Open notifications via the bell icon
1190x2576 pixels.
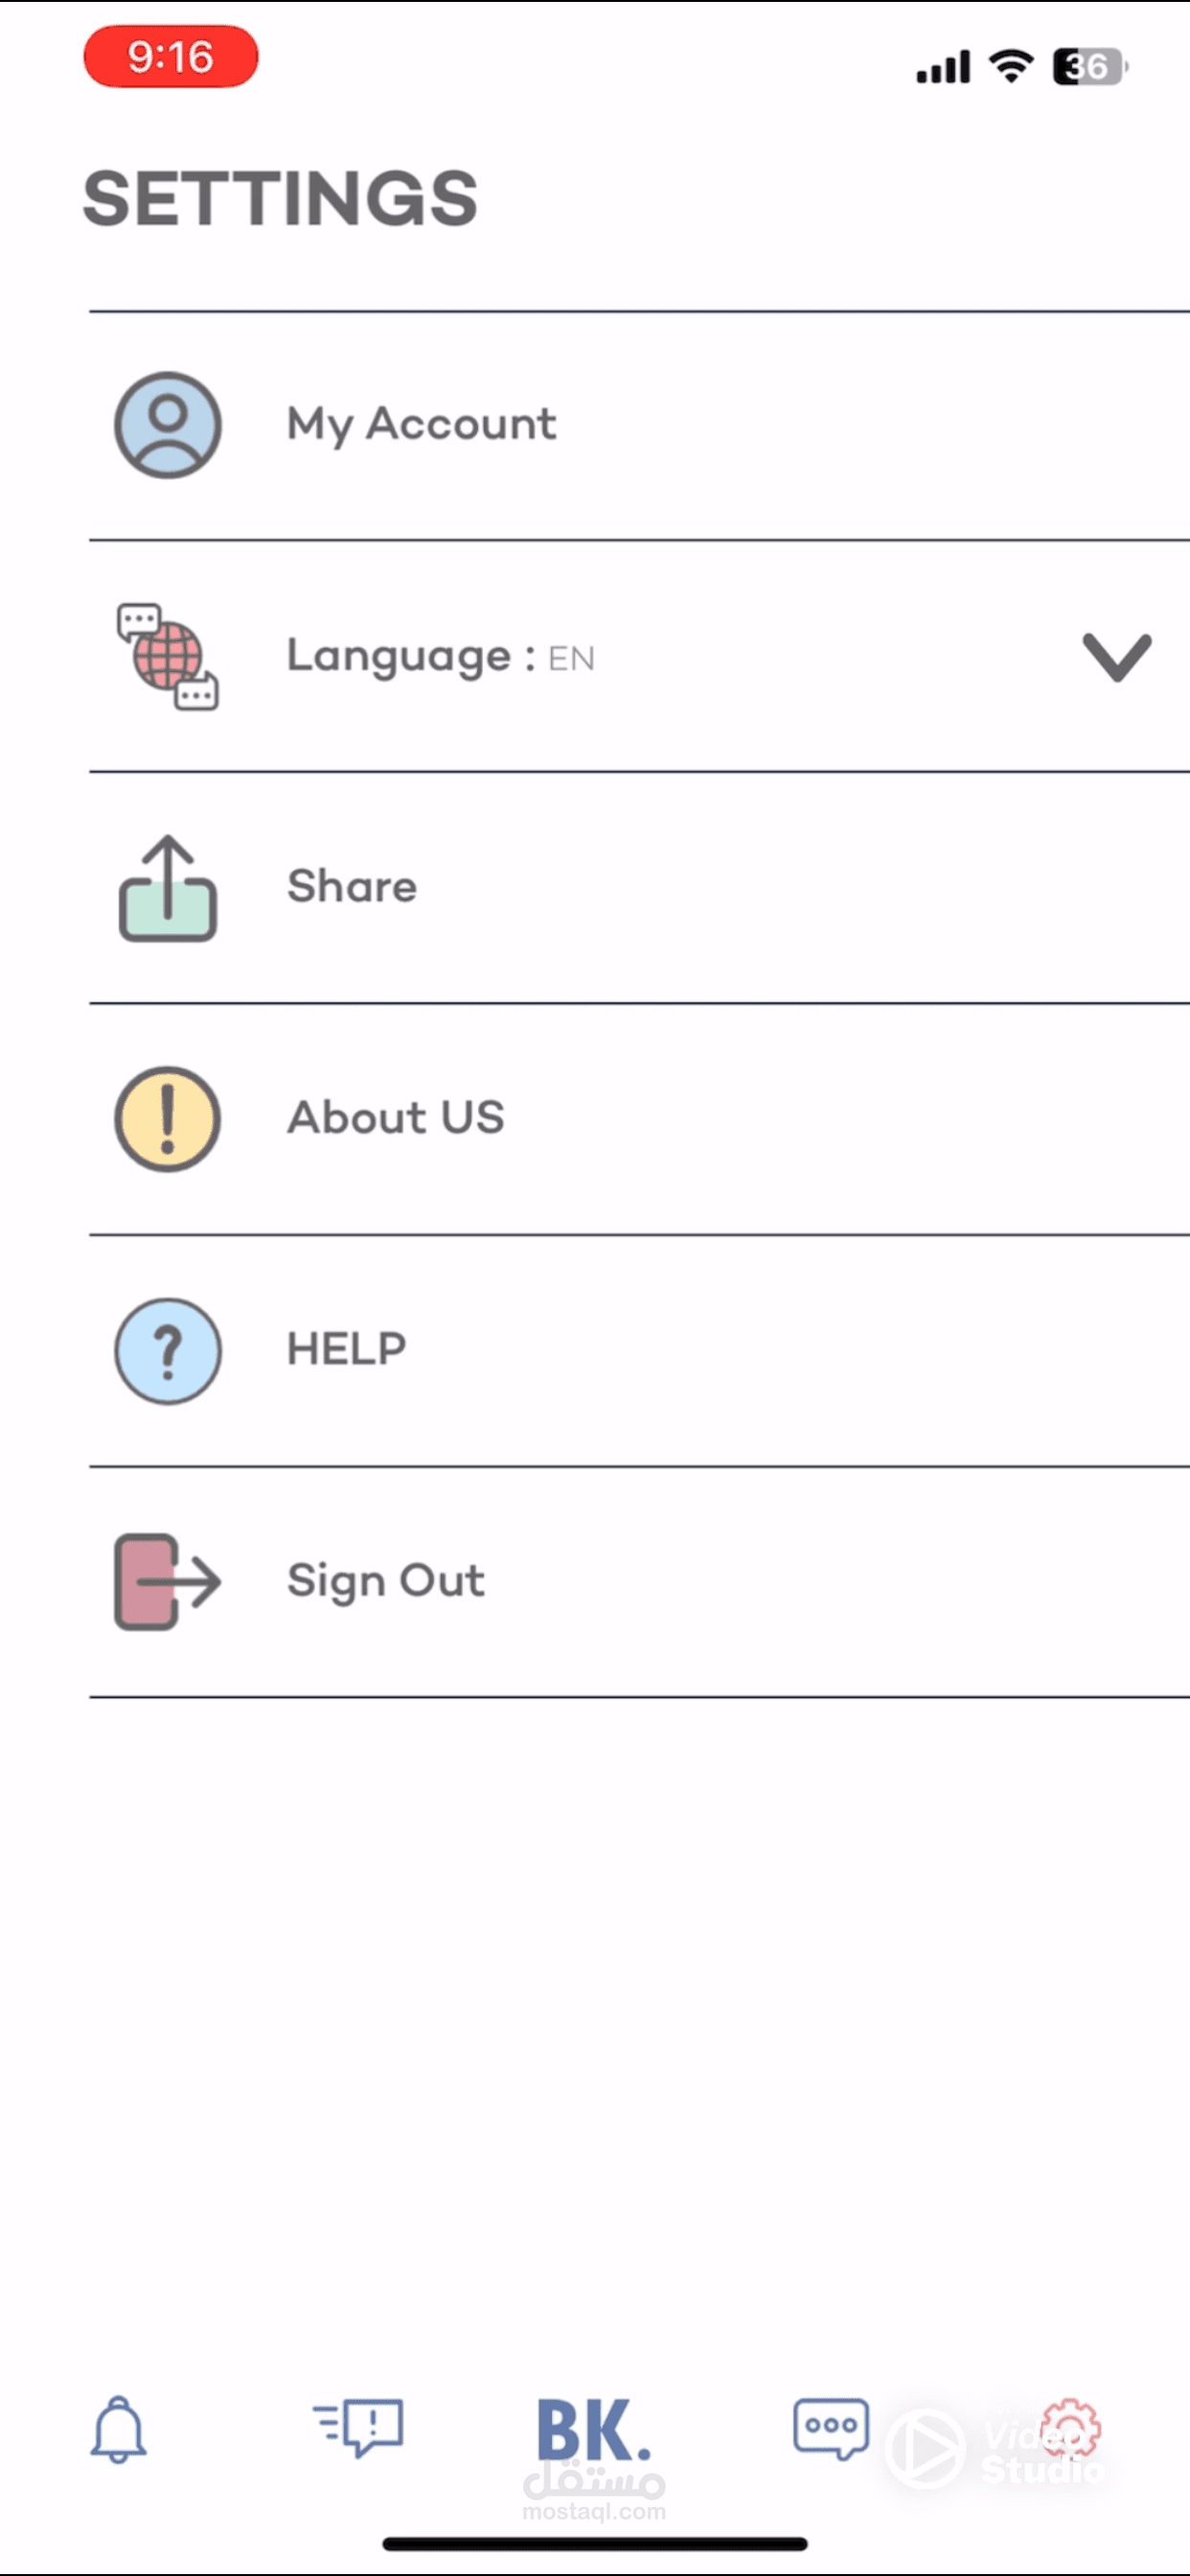[x=119, y=2428]
